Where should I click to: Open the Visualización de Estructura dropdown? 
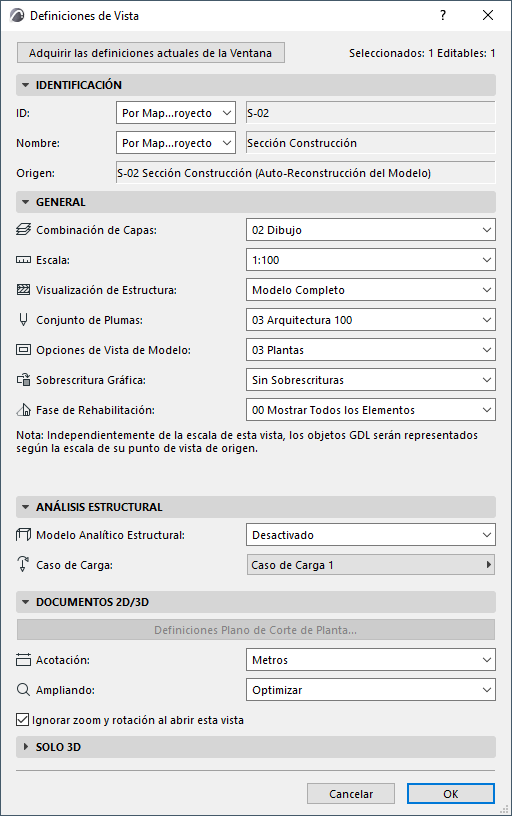coord(370,290)
